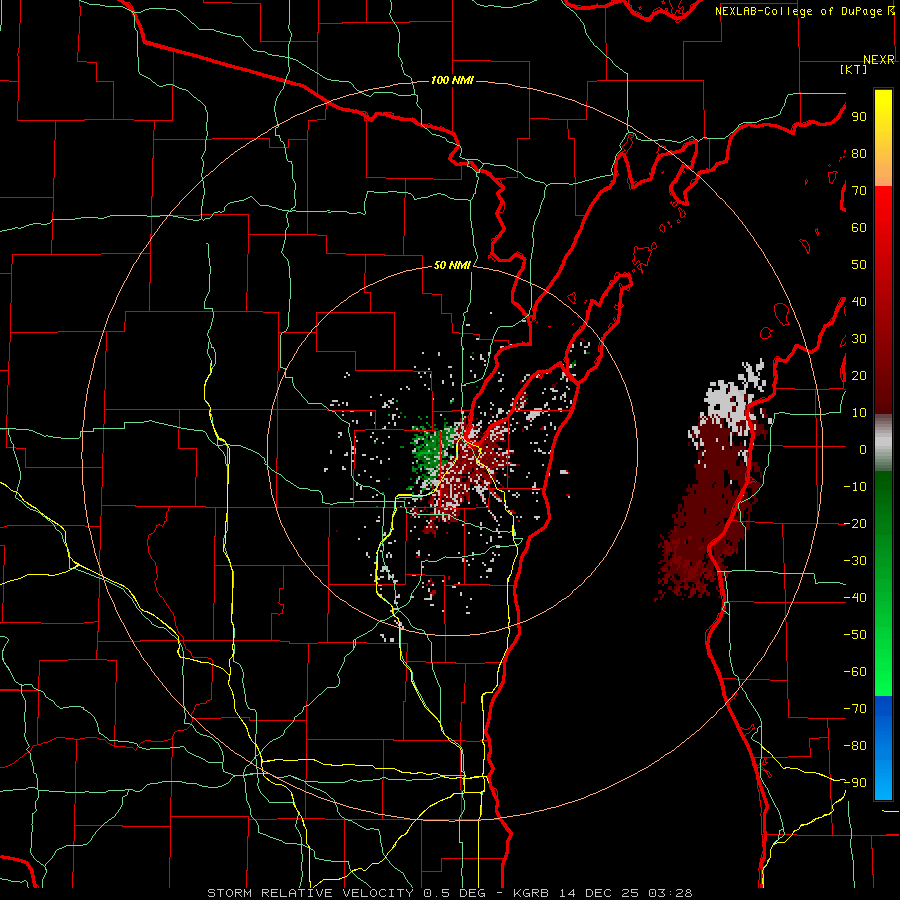Image resolution: width=900 pixels, height=900 pixels.
Task: Click the positive 80 scale label
Action: click(x=859, y=154)
